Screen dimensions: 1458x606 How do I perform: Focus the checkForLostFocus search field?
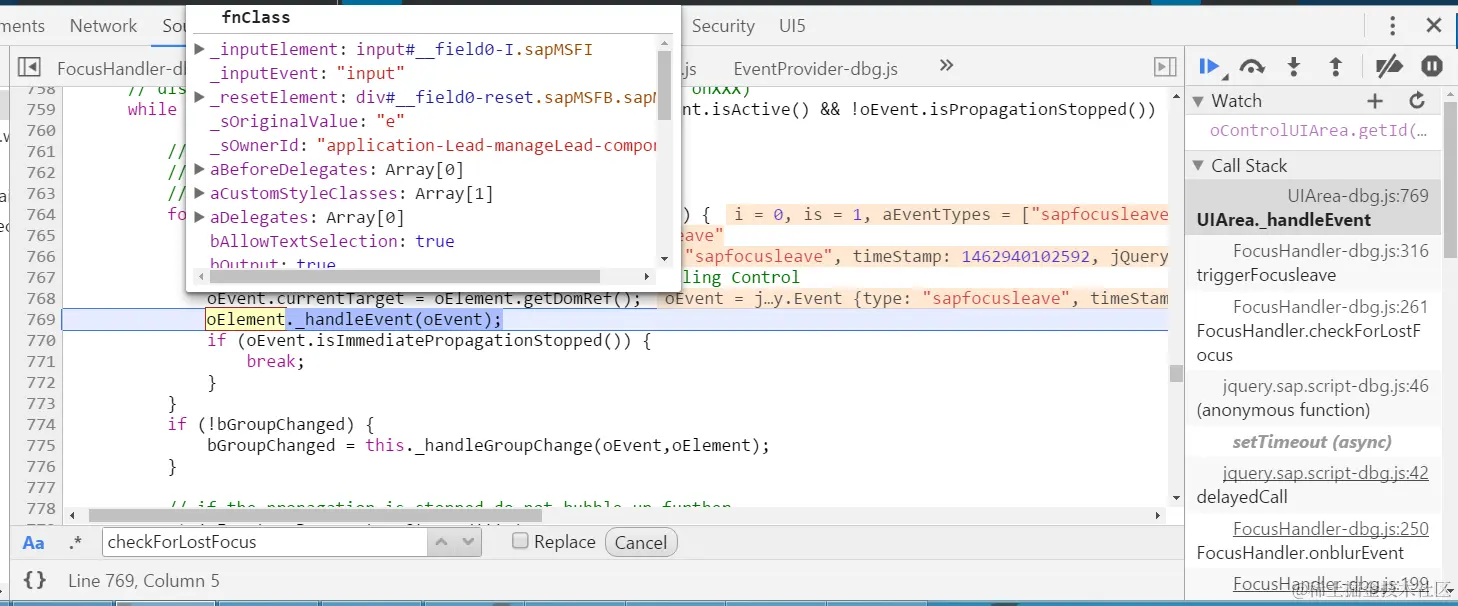coord(265,542)
